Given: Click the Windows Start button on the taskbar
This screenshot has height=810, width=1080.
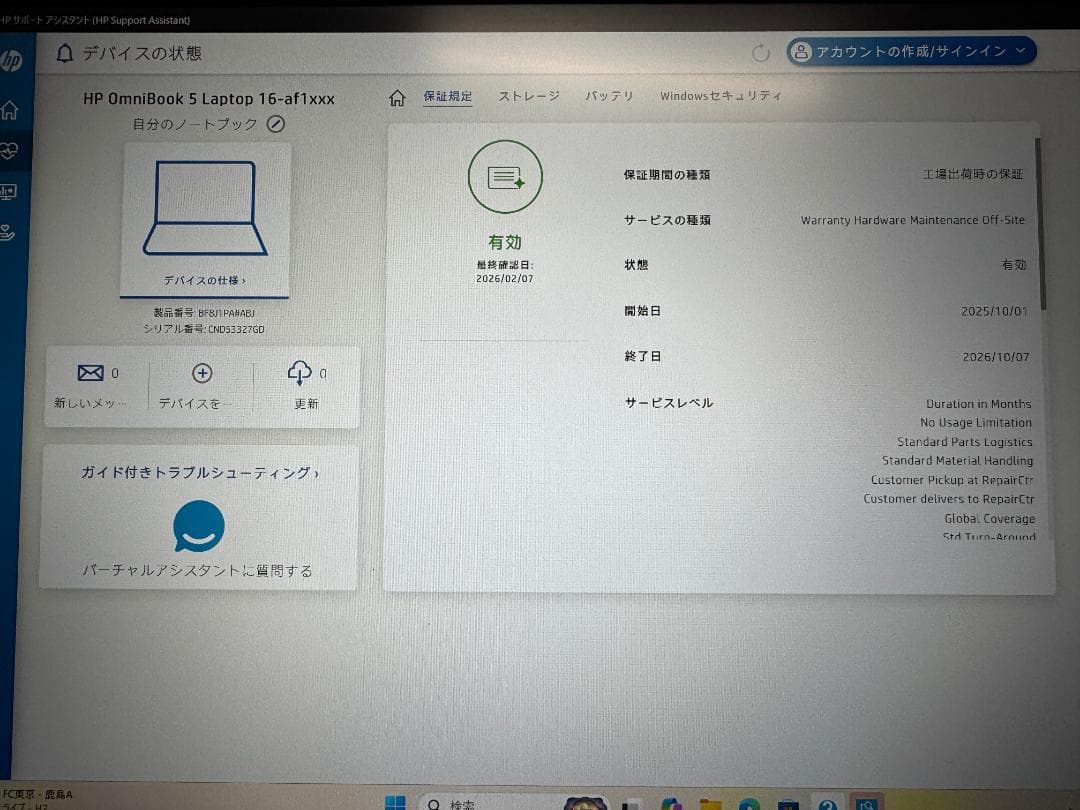Looking at the screenshot, I should 394,802.
